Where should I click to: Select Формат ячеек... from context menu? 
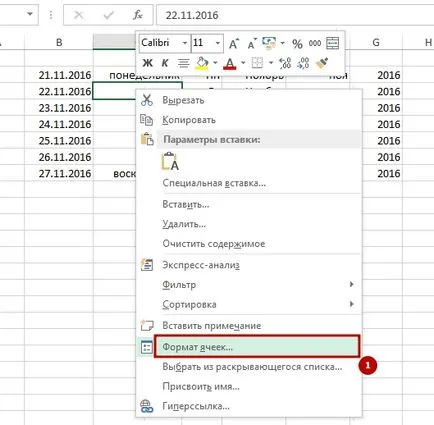(x=257, y=347)
